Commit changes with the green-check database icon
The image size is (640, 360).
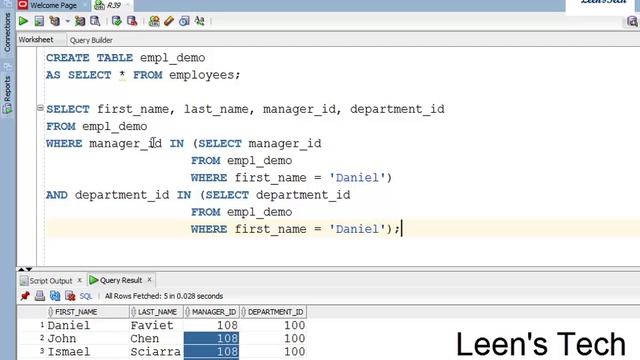point(117,21)
